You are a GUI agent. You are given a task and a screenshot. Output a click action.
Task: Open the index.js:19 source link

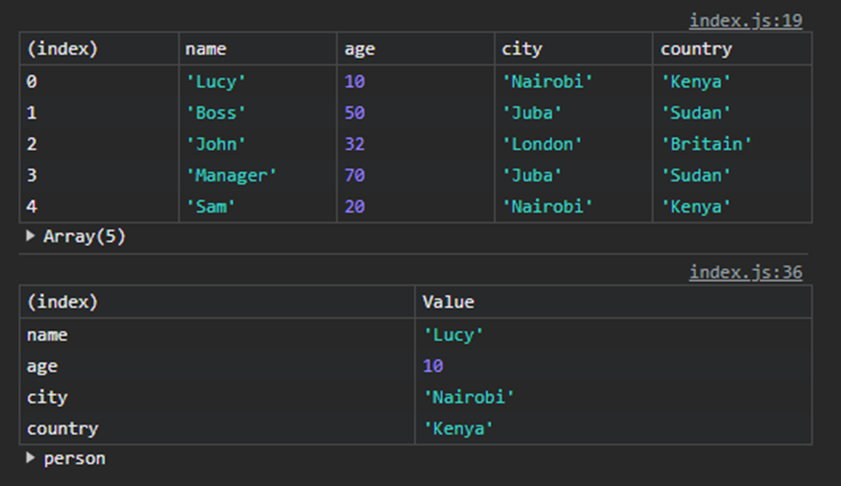745,21
